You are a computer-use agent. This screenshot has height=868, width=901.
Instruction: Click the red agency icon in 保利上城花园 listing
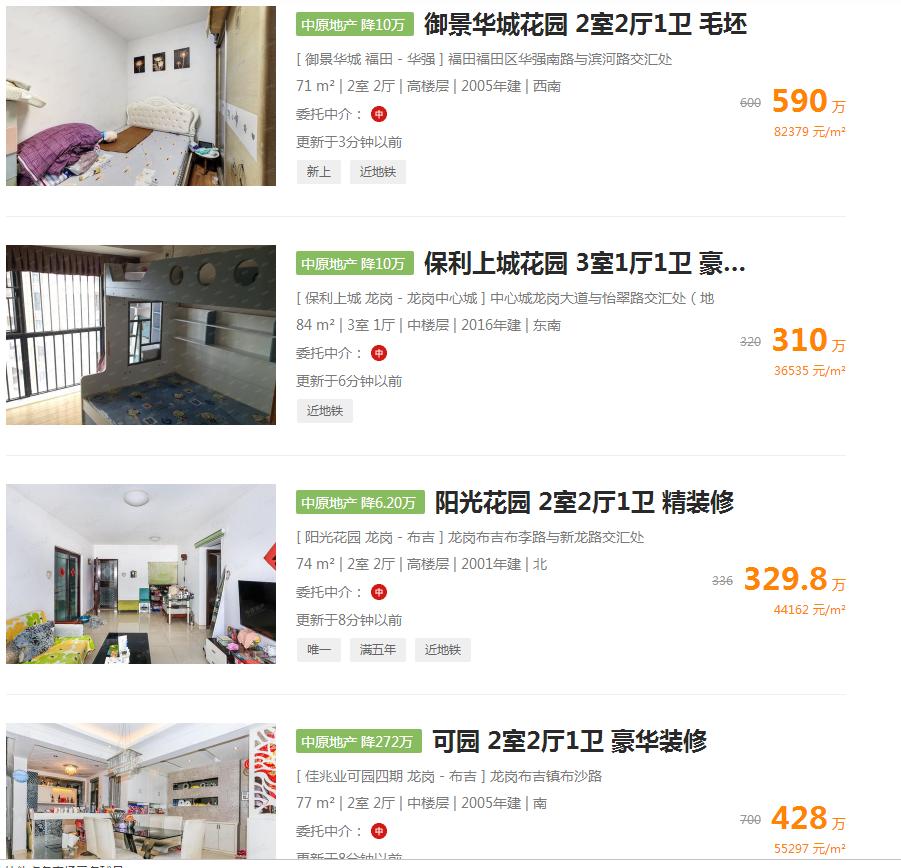(379, 353)
